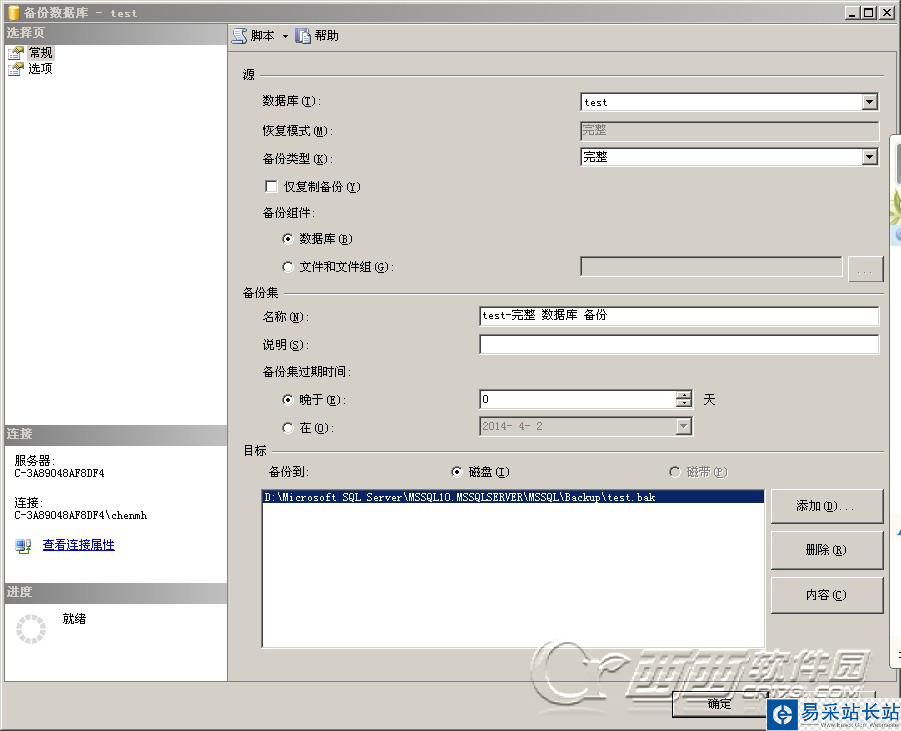This screenshot has width=901, height=731.
Task: Expand the 备份类型 dropdown
Action: pyautogui.click(x=869, y=157)
